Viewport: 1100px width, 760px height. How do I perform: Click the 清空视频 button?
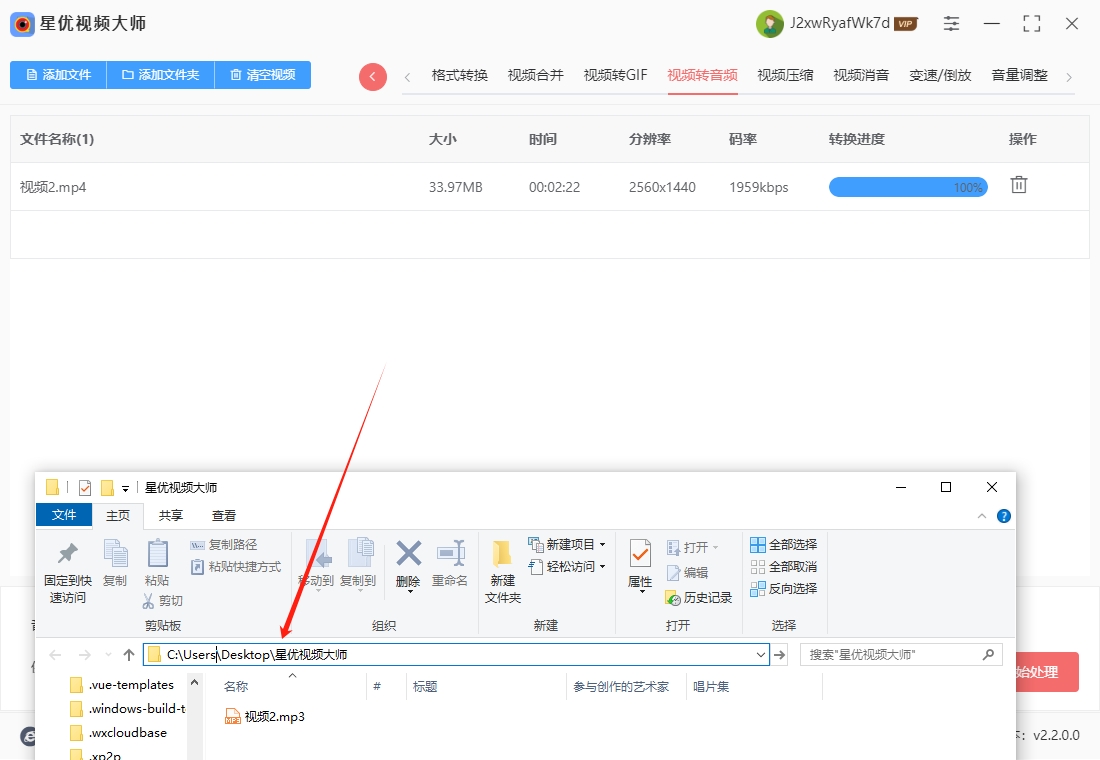[262, 75]
